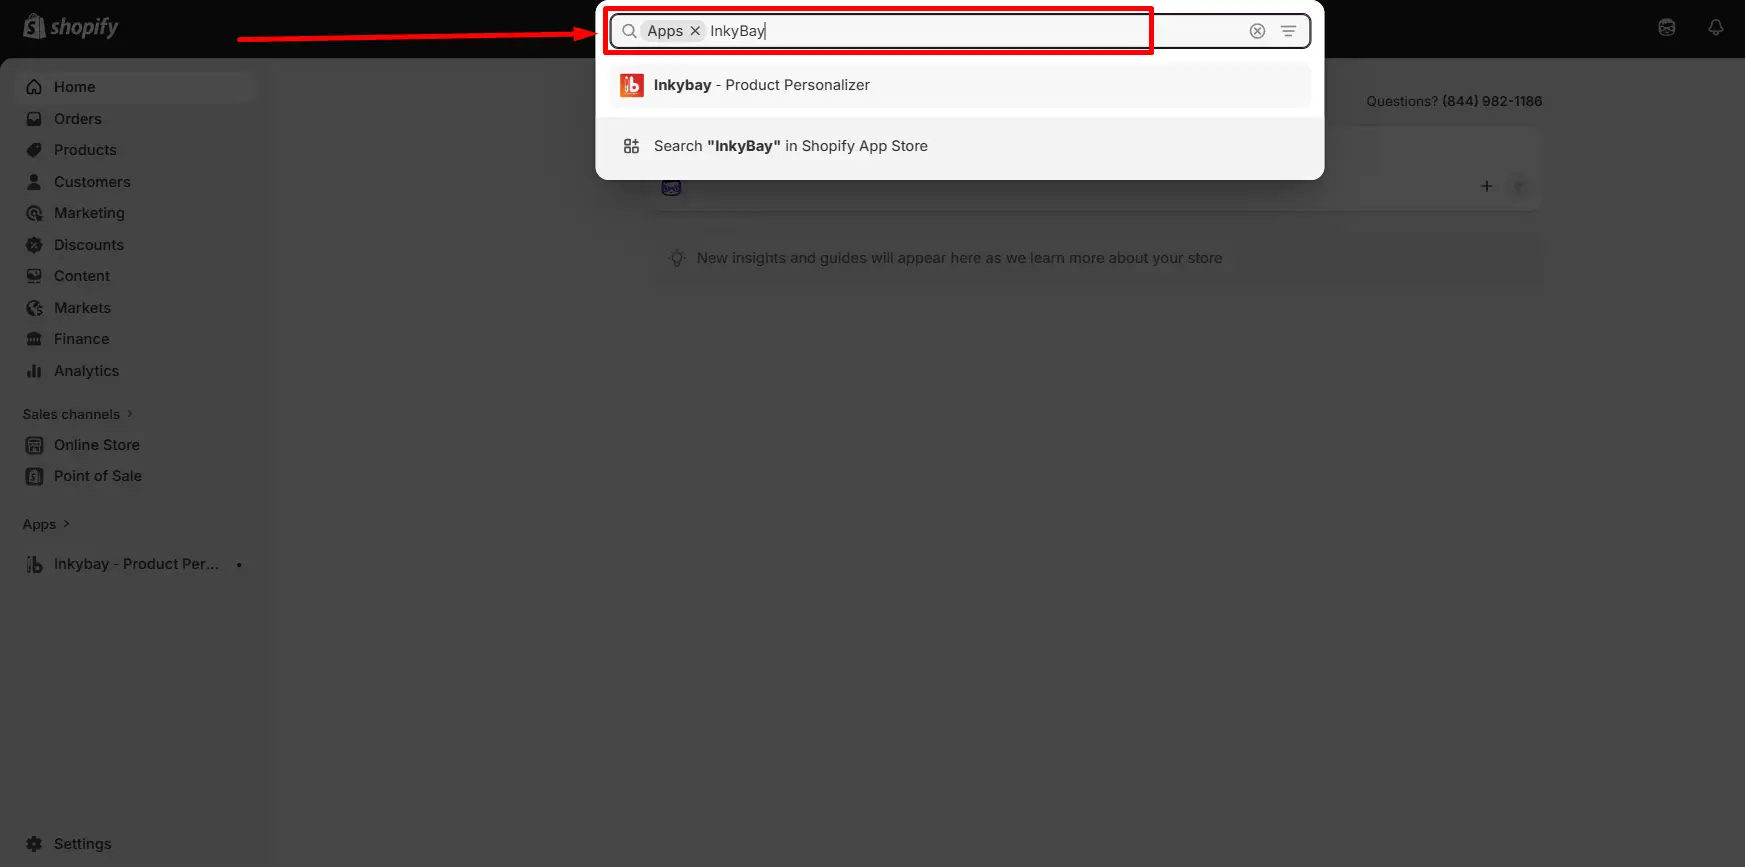Click the App Store grid icon
This screenshot has height=867, width=1745.
tap(631, 146)
